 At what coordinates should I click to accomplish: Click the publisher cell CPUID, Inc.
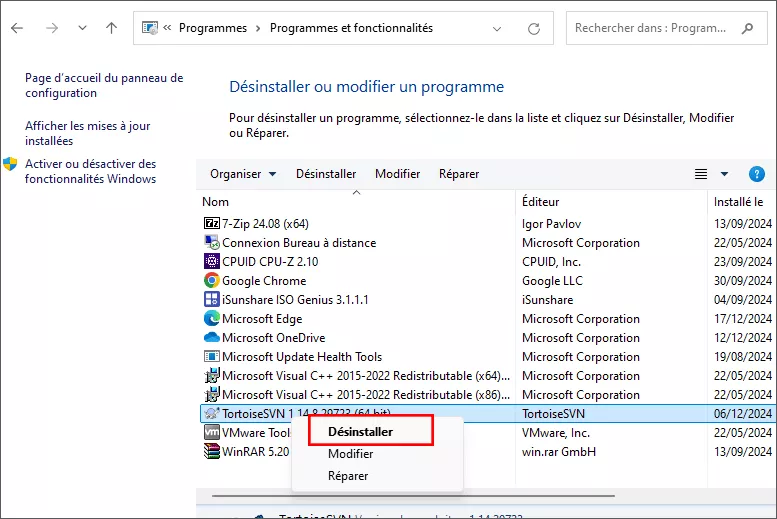click(x=551, y=261)
